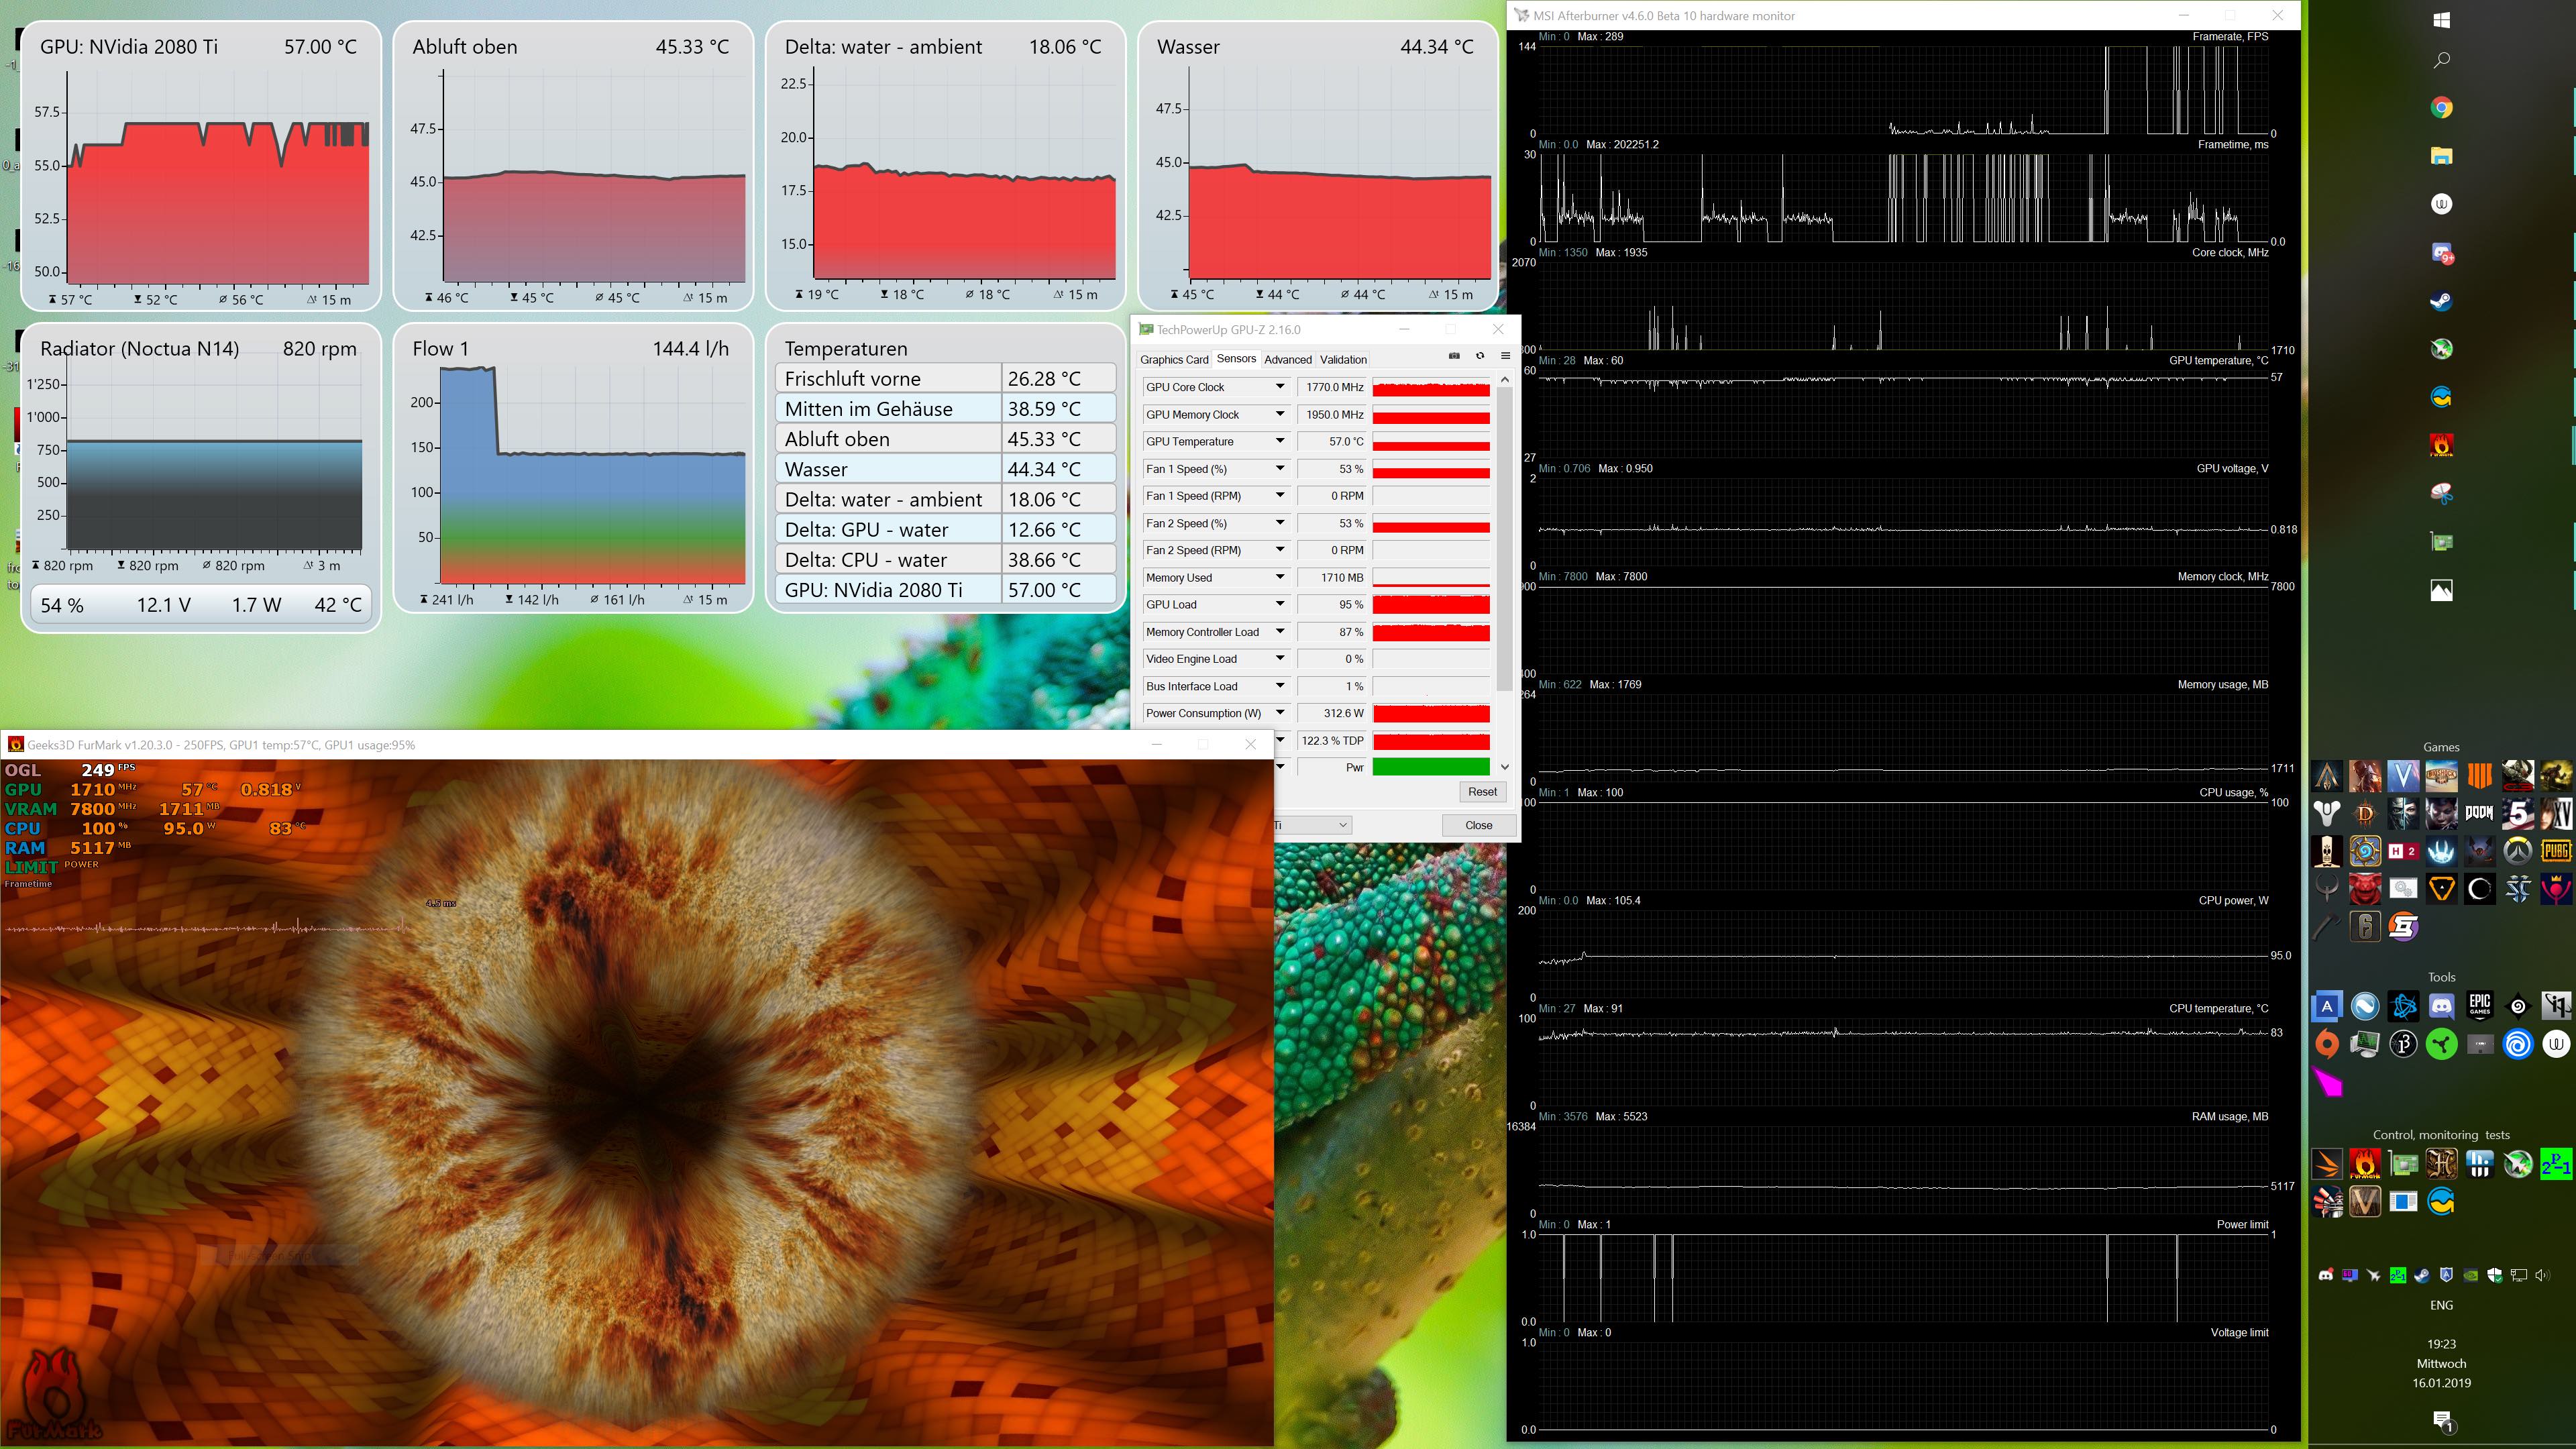2576x1449 pixels.
Task: Expand the GPU Temperature sensor dropdown
Action: point(1279,441)
